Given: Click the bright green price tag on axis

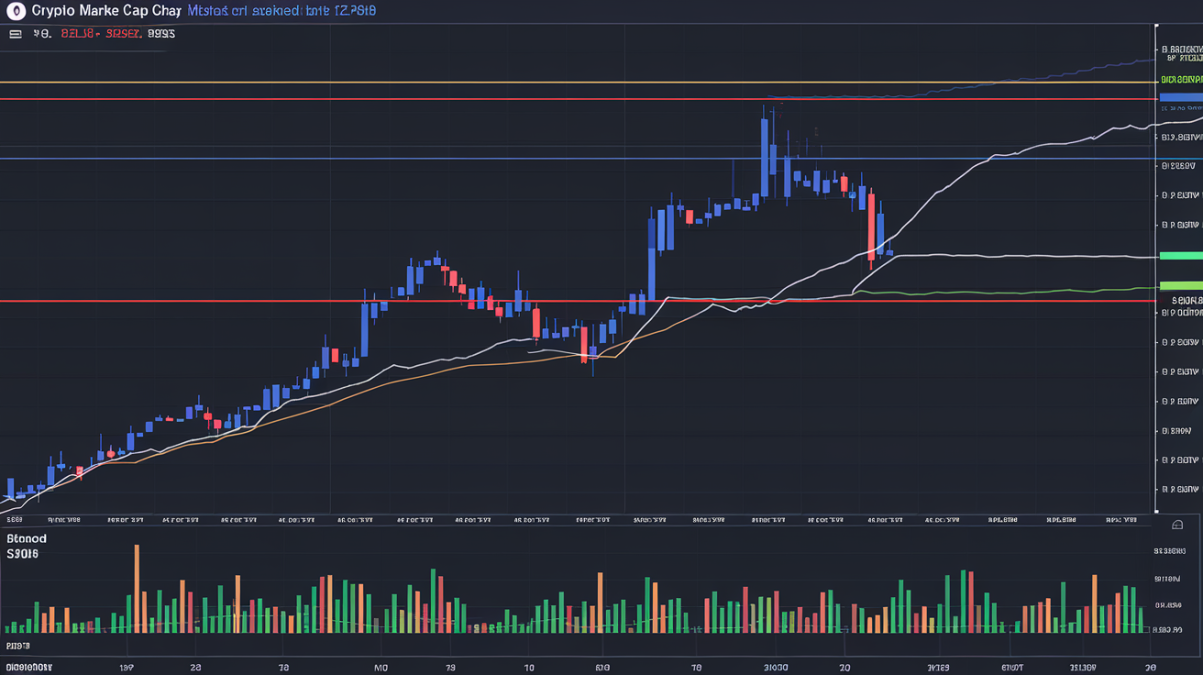Looking at the screenshot, I should pos(1181,256).
